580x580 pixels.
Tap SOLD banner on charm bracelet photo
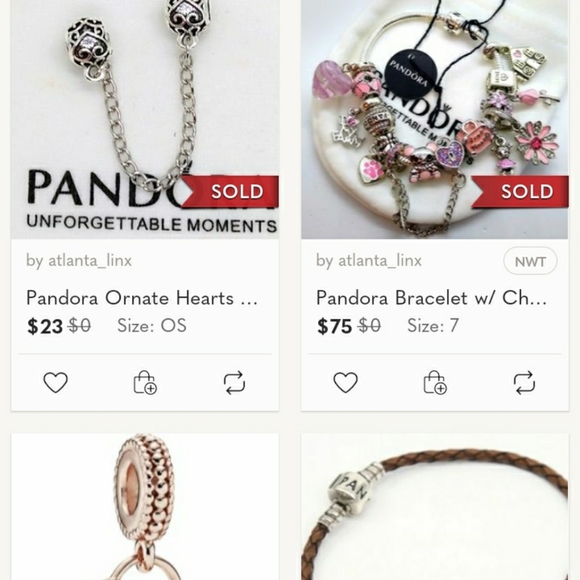(520, 192)
